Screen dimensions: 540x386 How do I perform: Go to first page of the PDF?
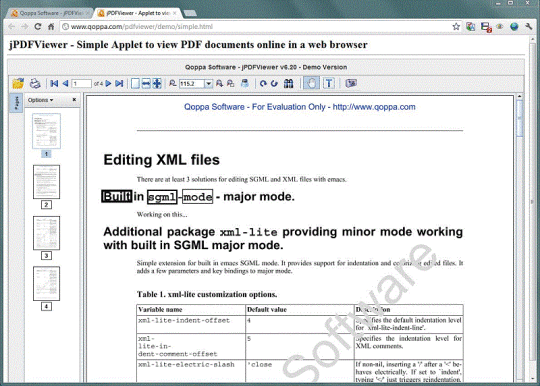pos(54,83)
